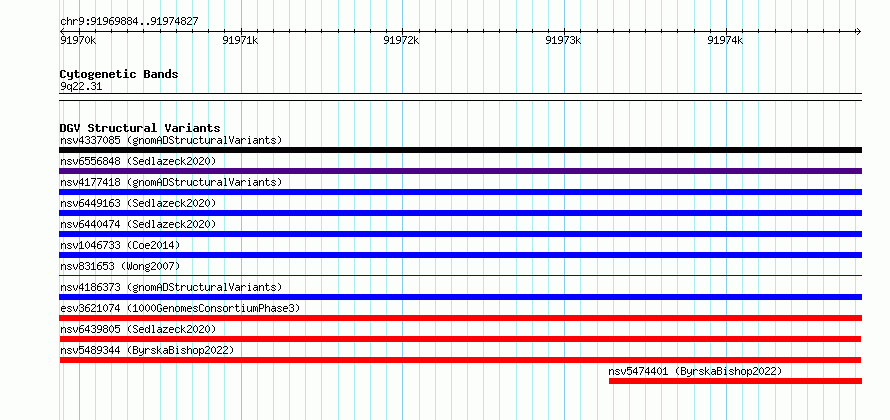Open nsv4177418 gnomADStructuralVariants label
Screen dimensions: 890x420
click(171, 182)
